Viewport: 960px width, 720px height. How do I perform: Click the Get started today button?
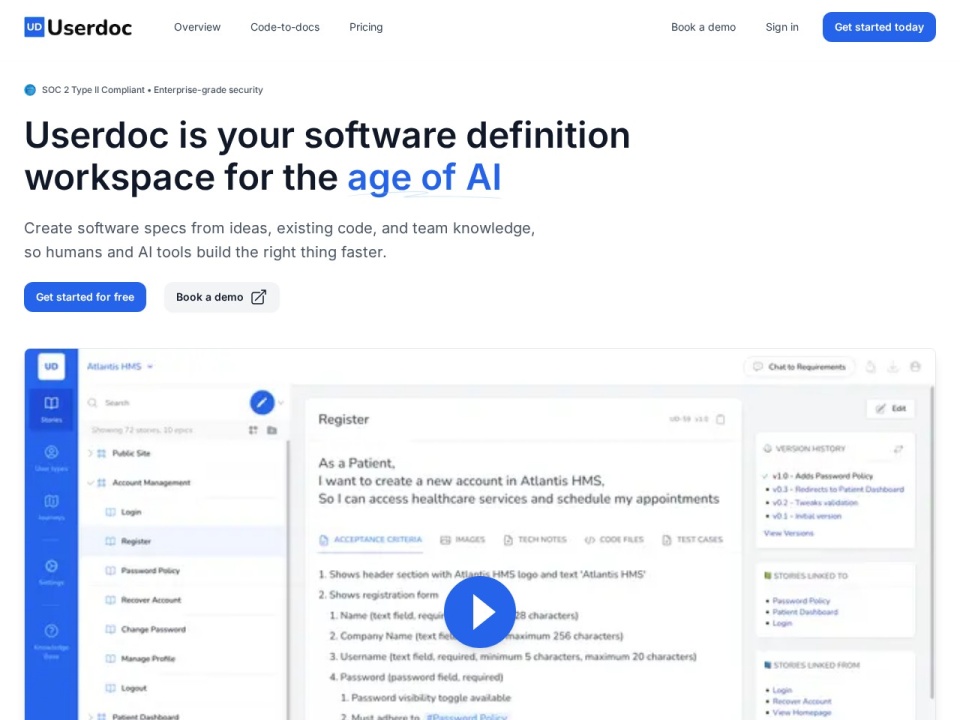pyautogui.click(x=879, y=27)
